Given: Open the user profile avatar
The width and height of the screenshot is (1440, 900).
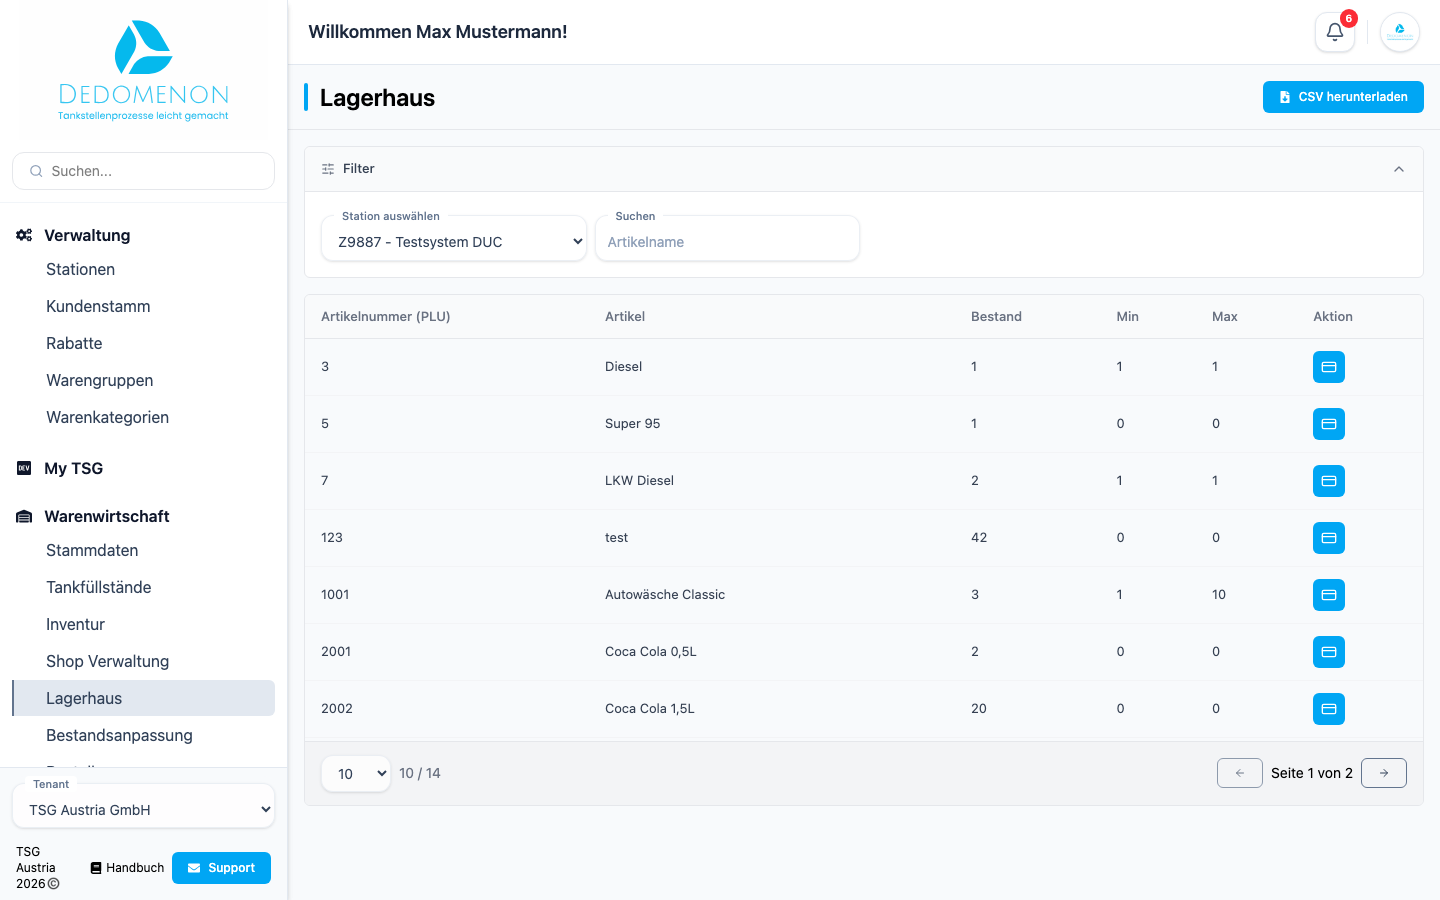Looking at the screenshot, I should [x=1400, y=32].
